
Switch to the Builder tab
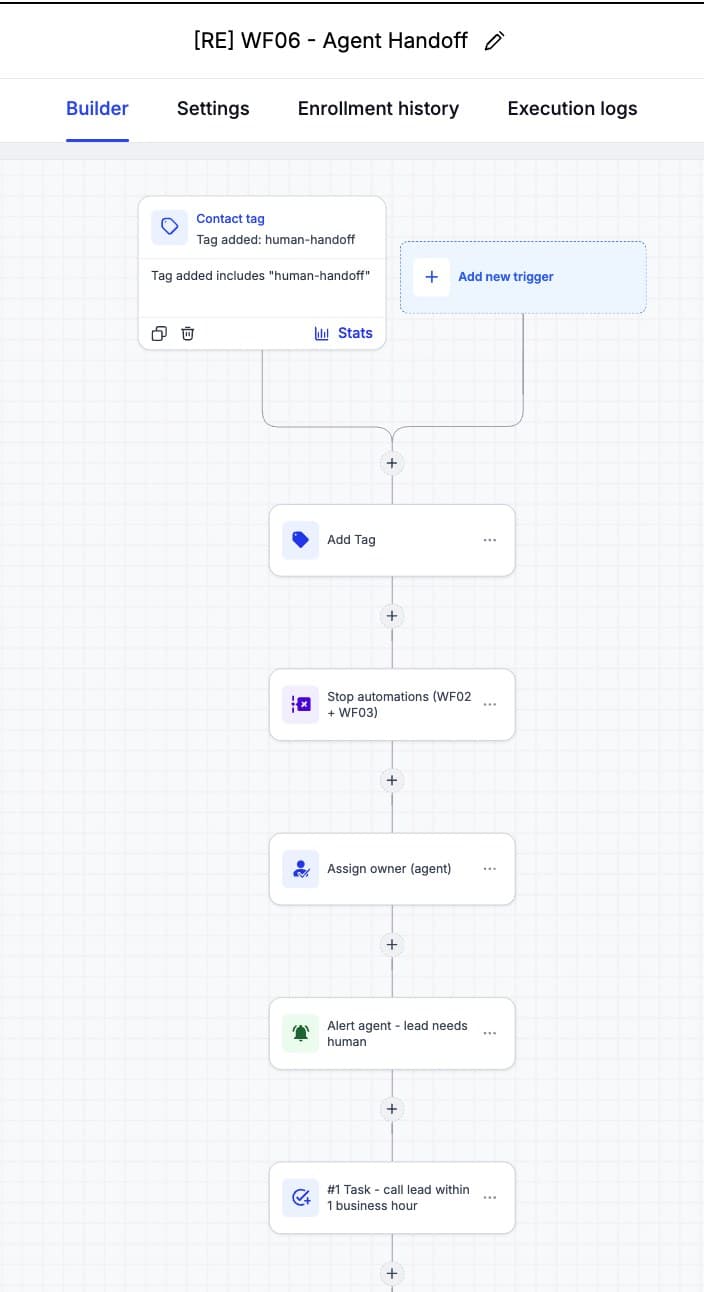pos(97,109)
